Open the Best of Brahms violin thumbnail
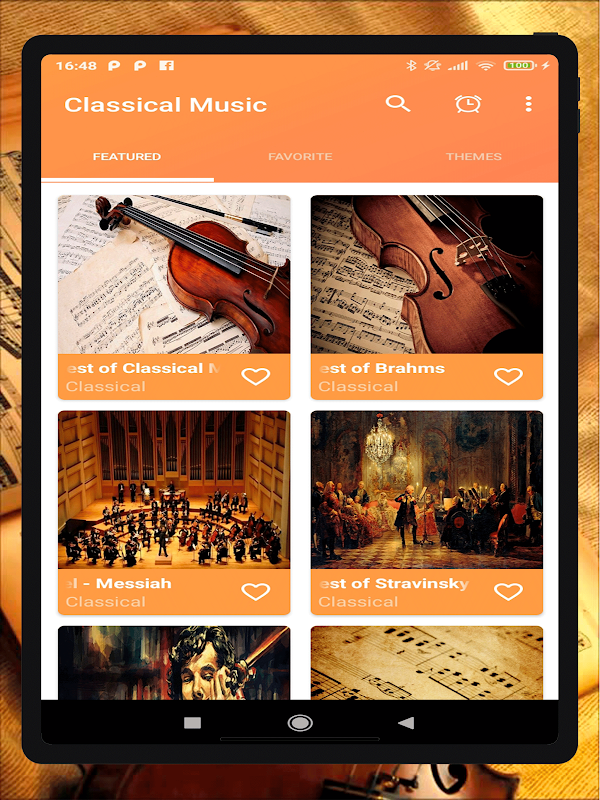Image resolution: width=600 pixels, height=800 pixels. coord(427,274)
